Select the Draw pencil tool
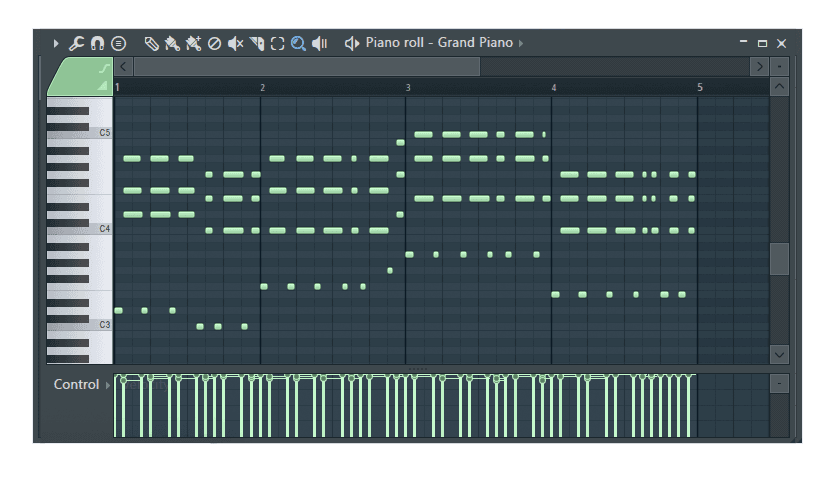The height and width of the screenshot is (484, 836). 151,43
